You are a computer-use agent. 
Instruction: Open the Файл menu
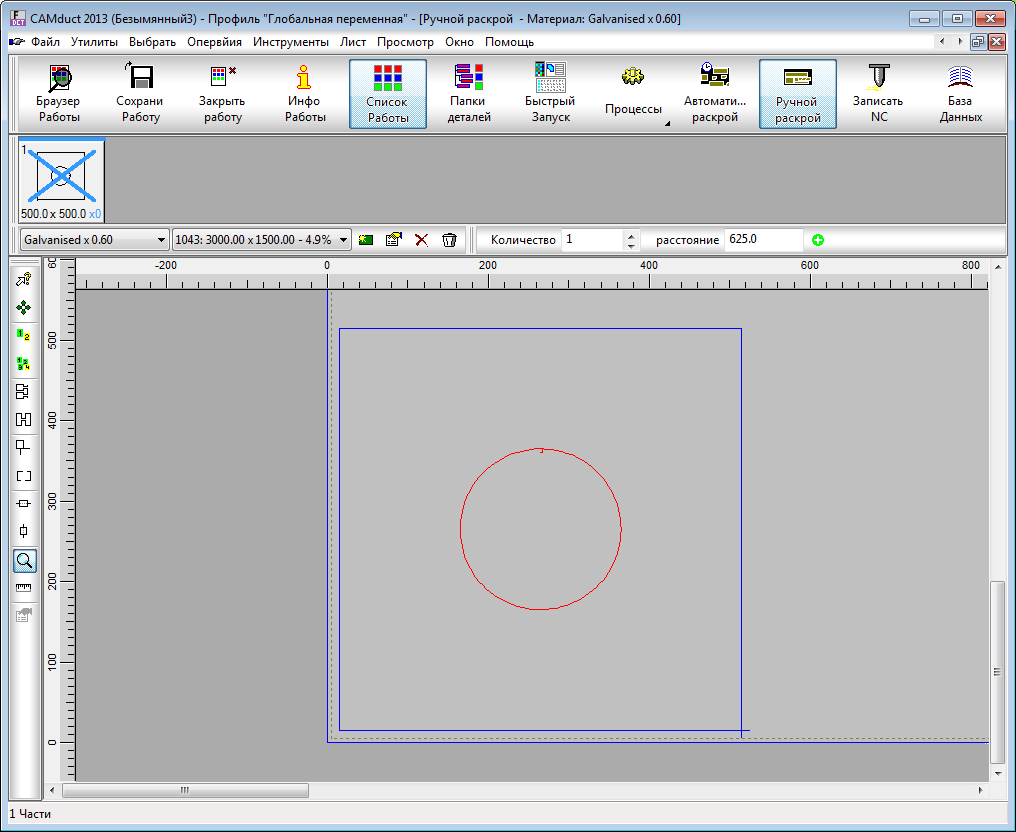click(x=45, y=42)
